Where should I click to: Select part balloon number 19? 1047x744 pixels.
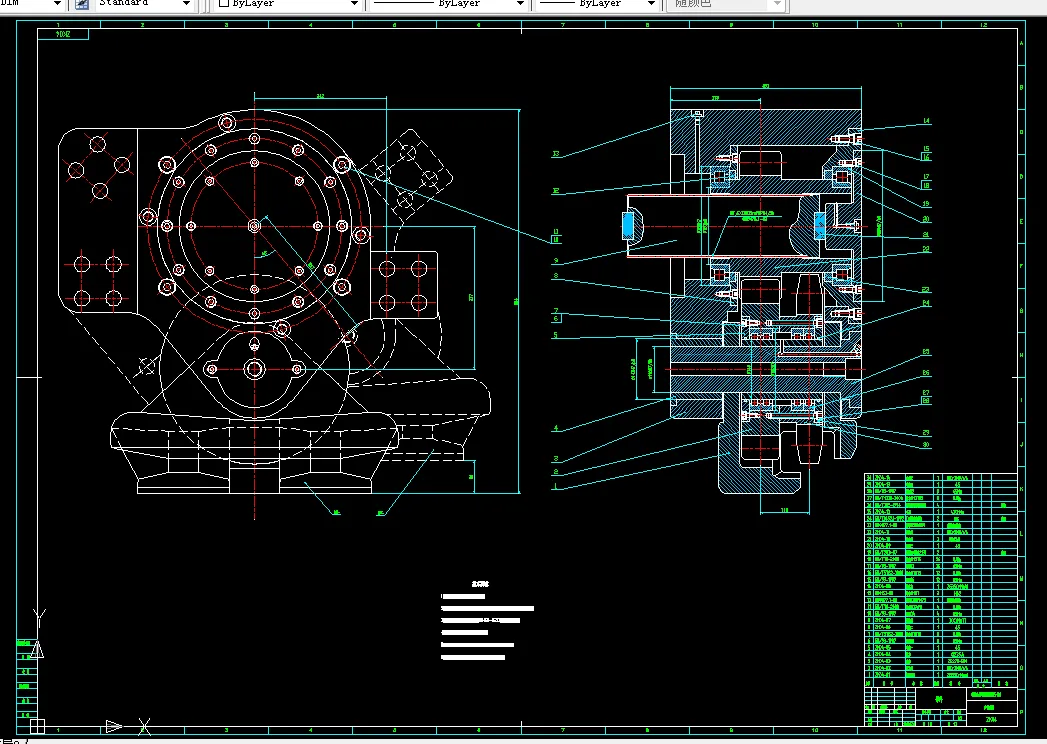926,204
